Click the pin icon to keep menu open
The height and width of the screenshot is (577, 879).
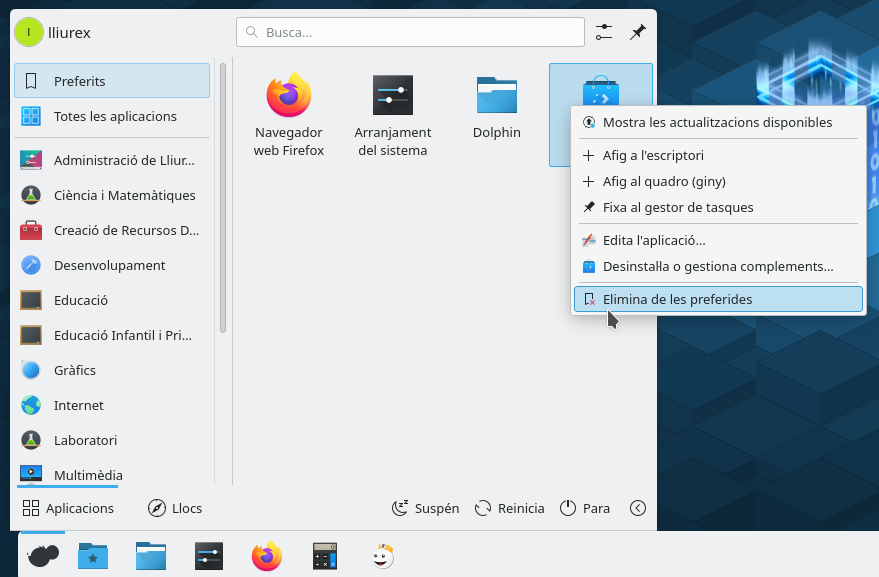point(637,32)
